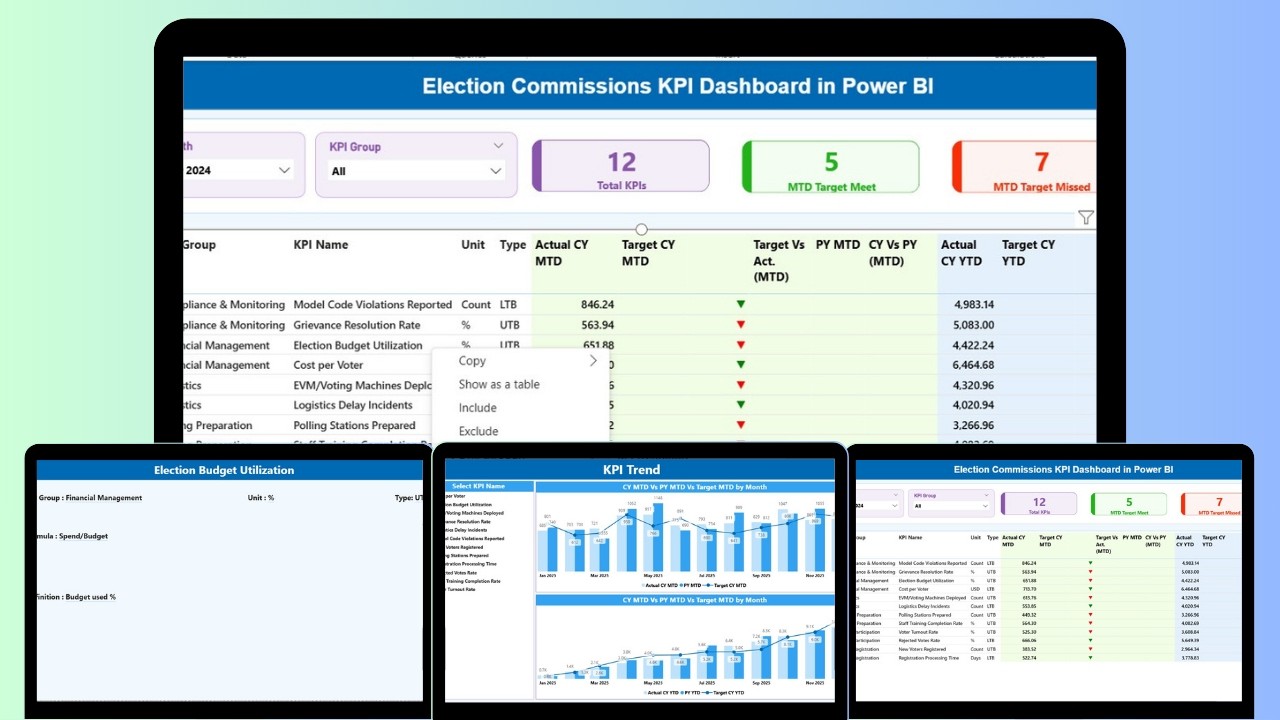
Task: Click Actual CY YTD value 3,266.96
Action: 974,425
